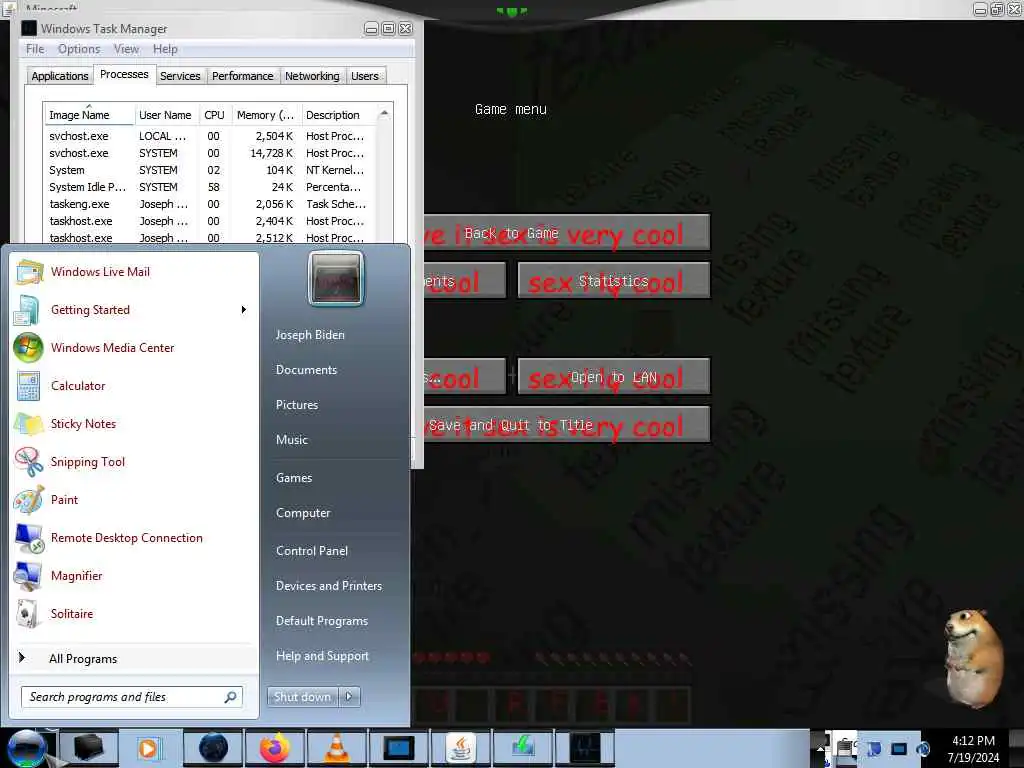This screenshot has width=1024, height=768.
Task: Open Music from Start menu
Action: pyautogui.click(x=292, y=440)
